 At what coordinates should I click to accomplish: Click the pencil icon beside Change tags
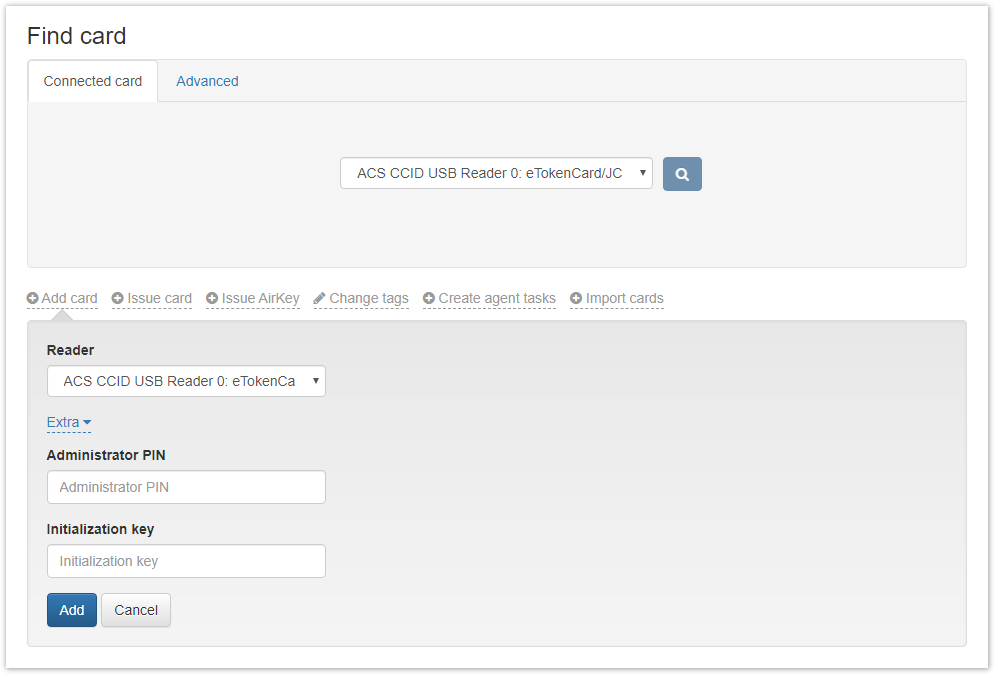point(320,299)
